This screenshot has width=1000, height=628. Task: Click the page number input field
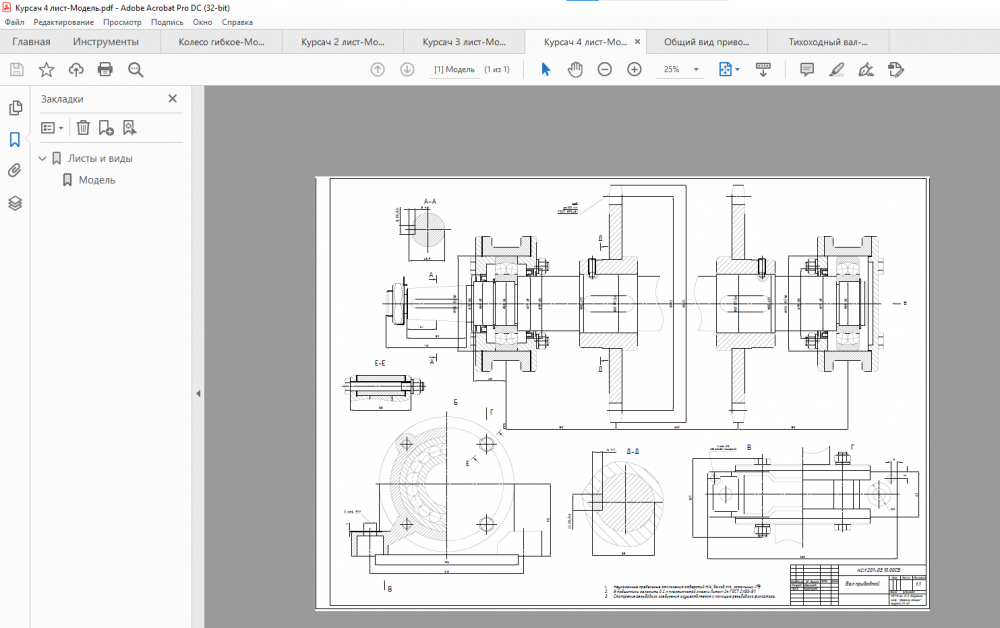click(x=454, y=69)
